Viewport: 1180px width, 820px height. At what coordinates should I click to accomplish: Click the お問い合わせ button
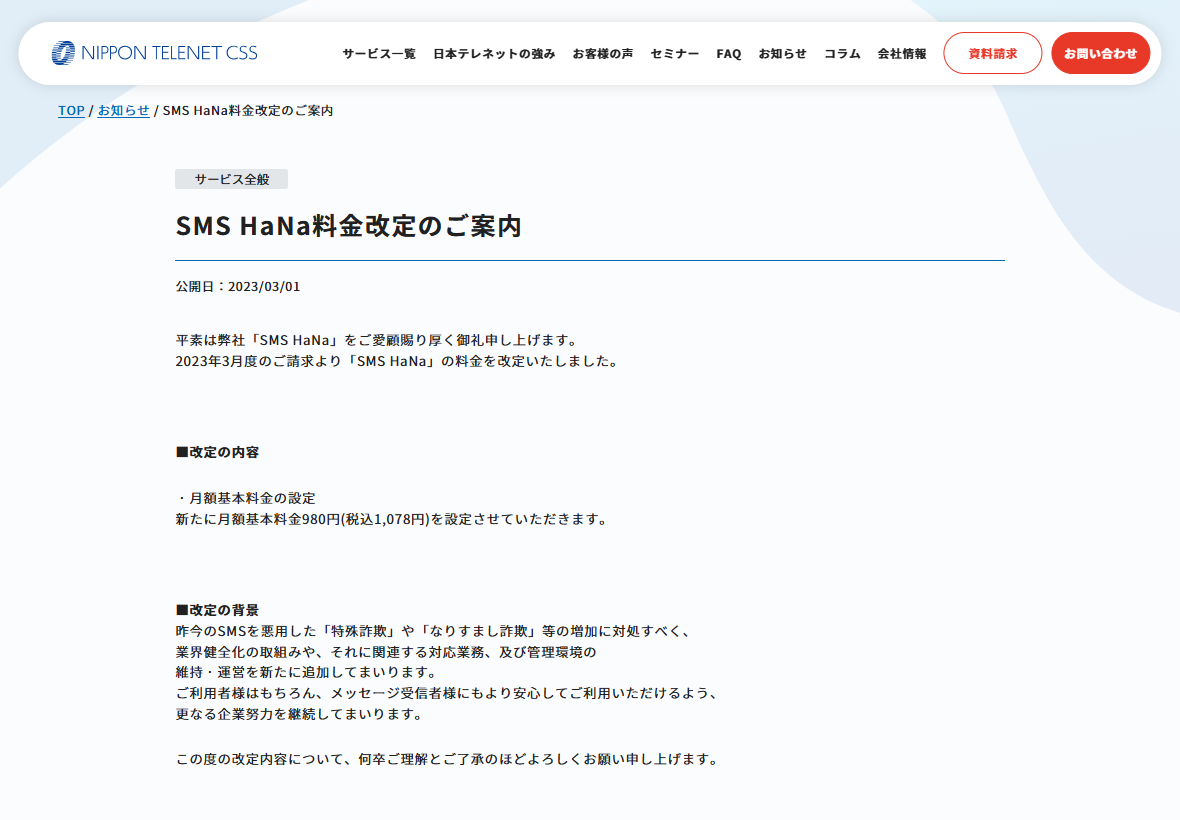tap(1100, 53)
